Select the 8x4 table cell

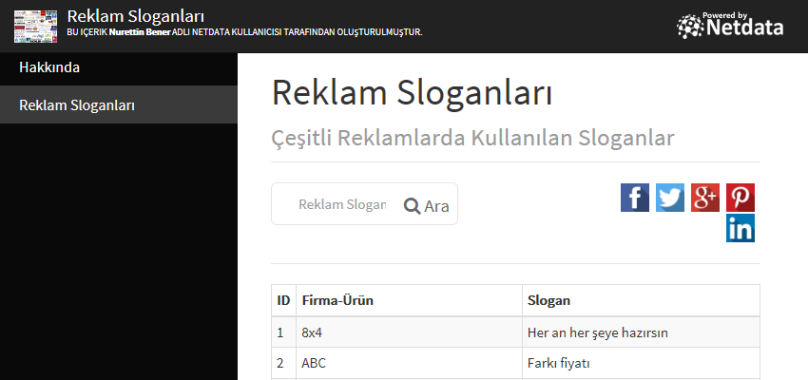(409, 332)
